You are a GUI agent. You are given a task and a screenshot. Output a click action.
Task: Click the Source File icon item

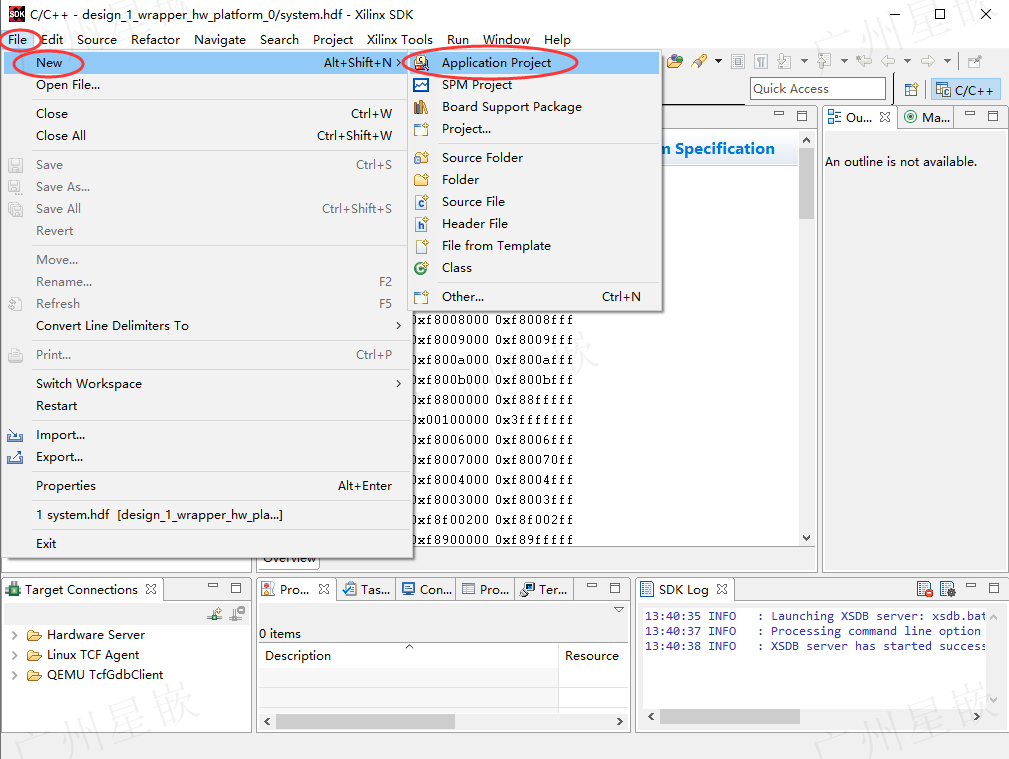pyautogui.click(x=421, y=202)
